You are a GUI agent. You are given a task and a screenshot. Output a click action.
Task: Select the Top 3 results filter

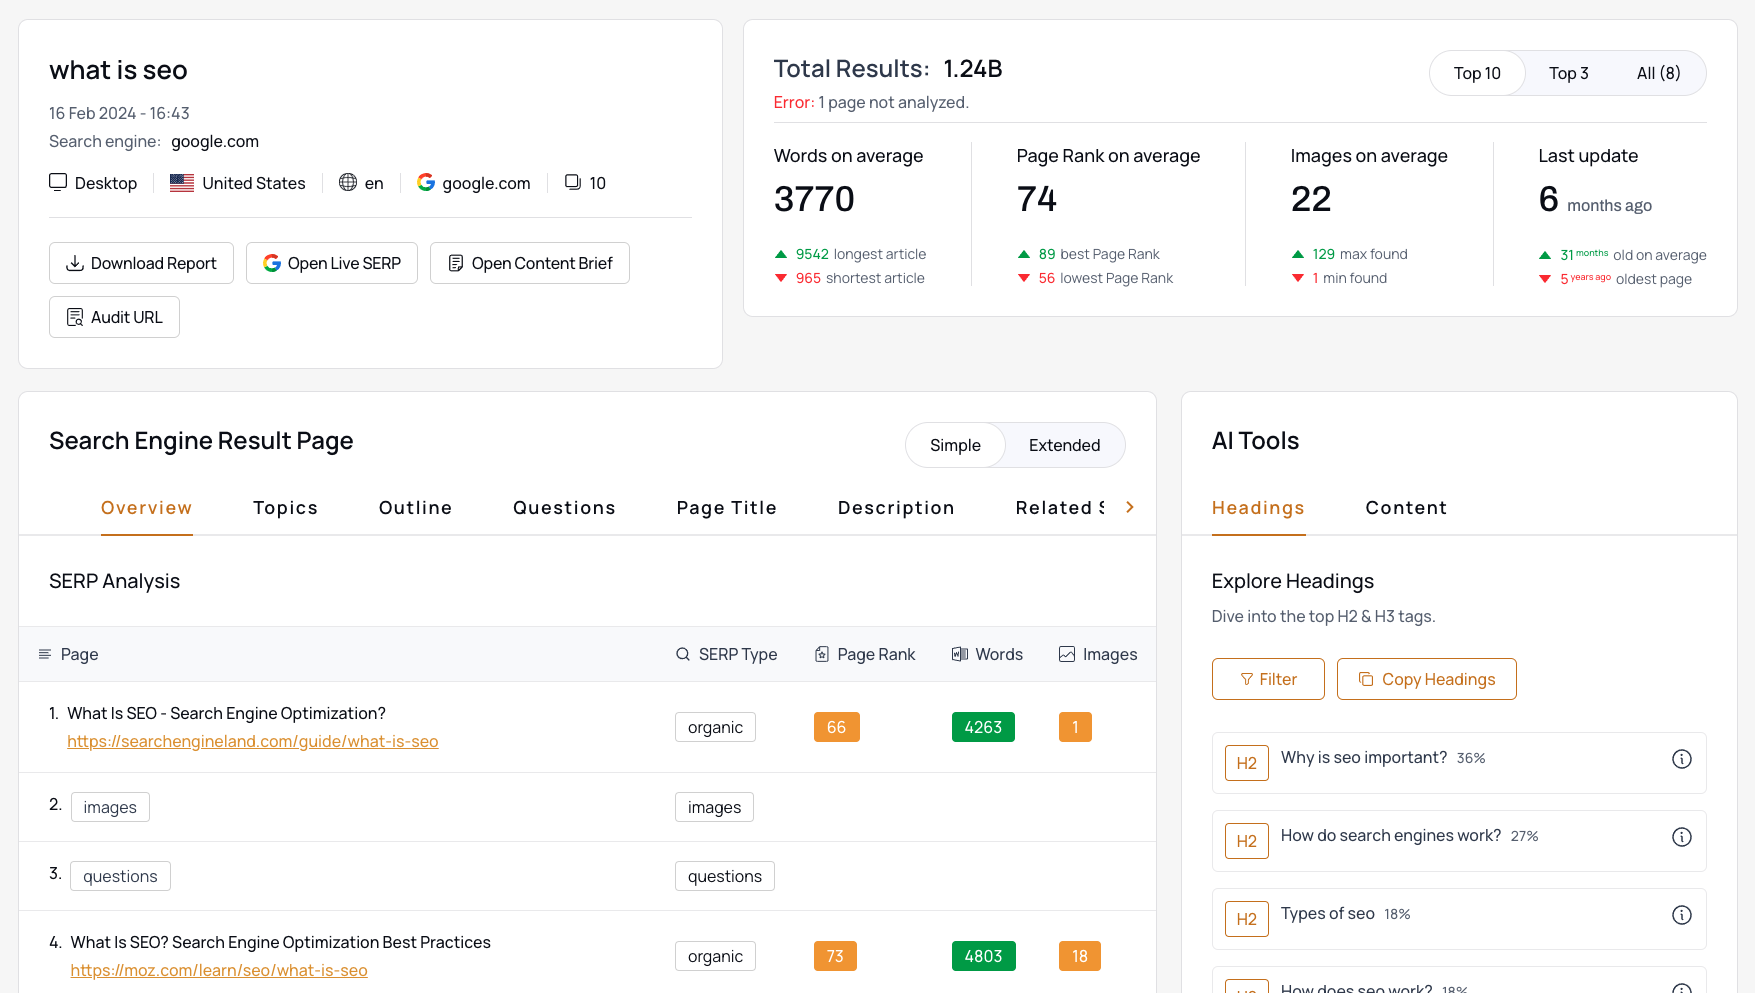[x=1568, y=72]
